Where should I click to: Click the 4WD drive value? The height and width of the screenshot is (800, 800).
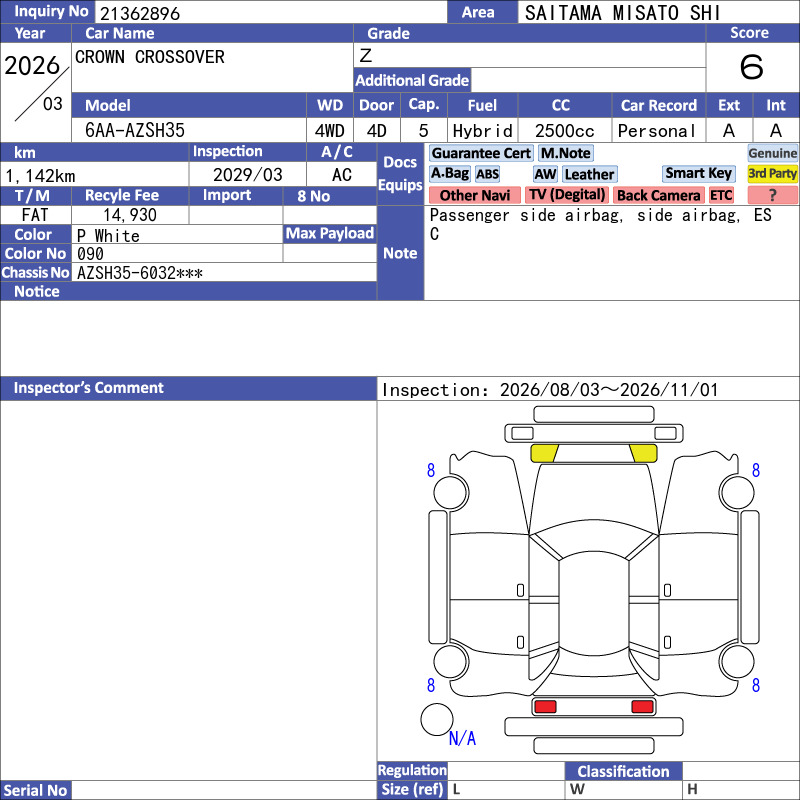(x=329, y=131)
